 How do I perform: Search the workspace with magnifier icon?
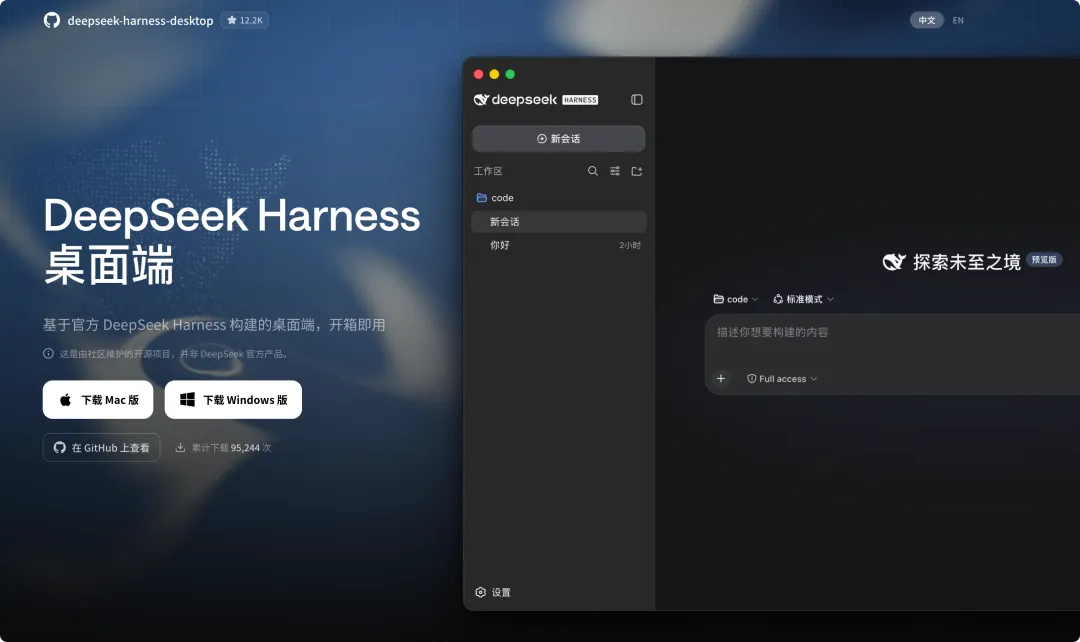[x=592, y=171]
